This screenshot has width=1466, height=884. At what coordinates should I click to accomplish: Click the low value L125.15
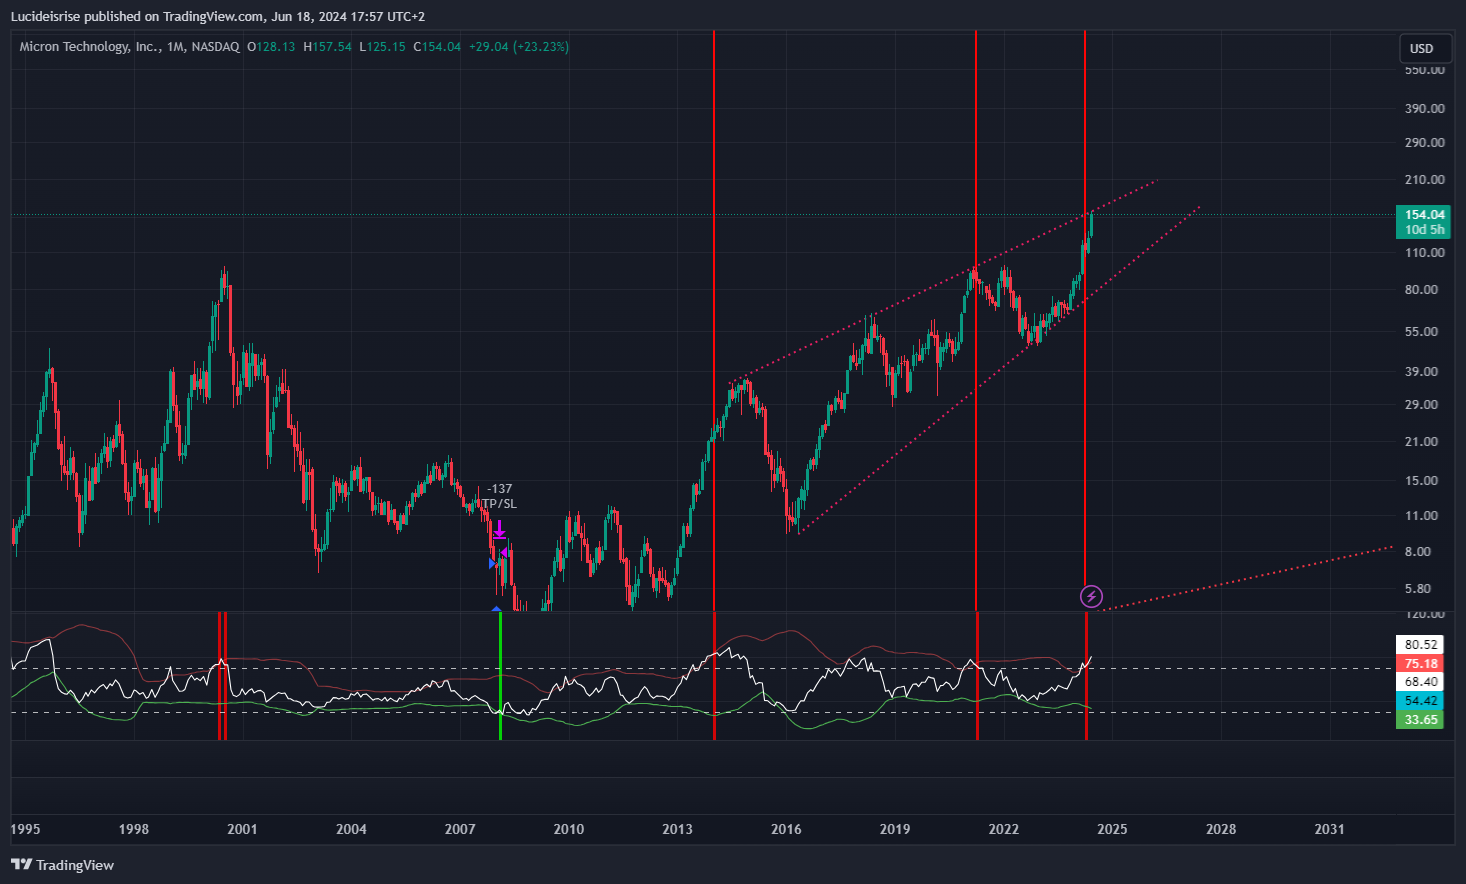pos(383,46)
